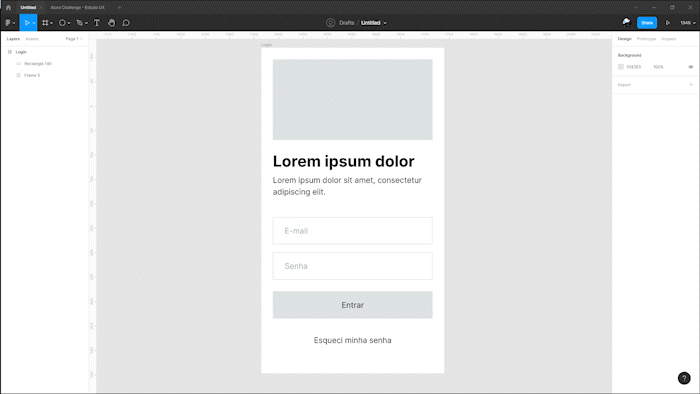This screenshot has width=700, height=394.
Task: Activate the Untitled file tab
Action: (x=28, y=8)
